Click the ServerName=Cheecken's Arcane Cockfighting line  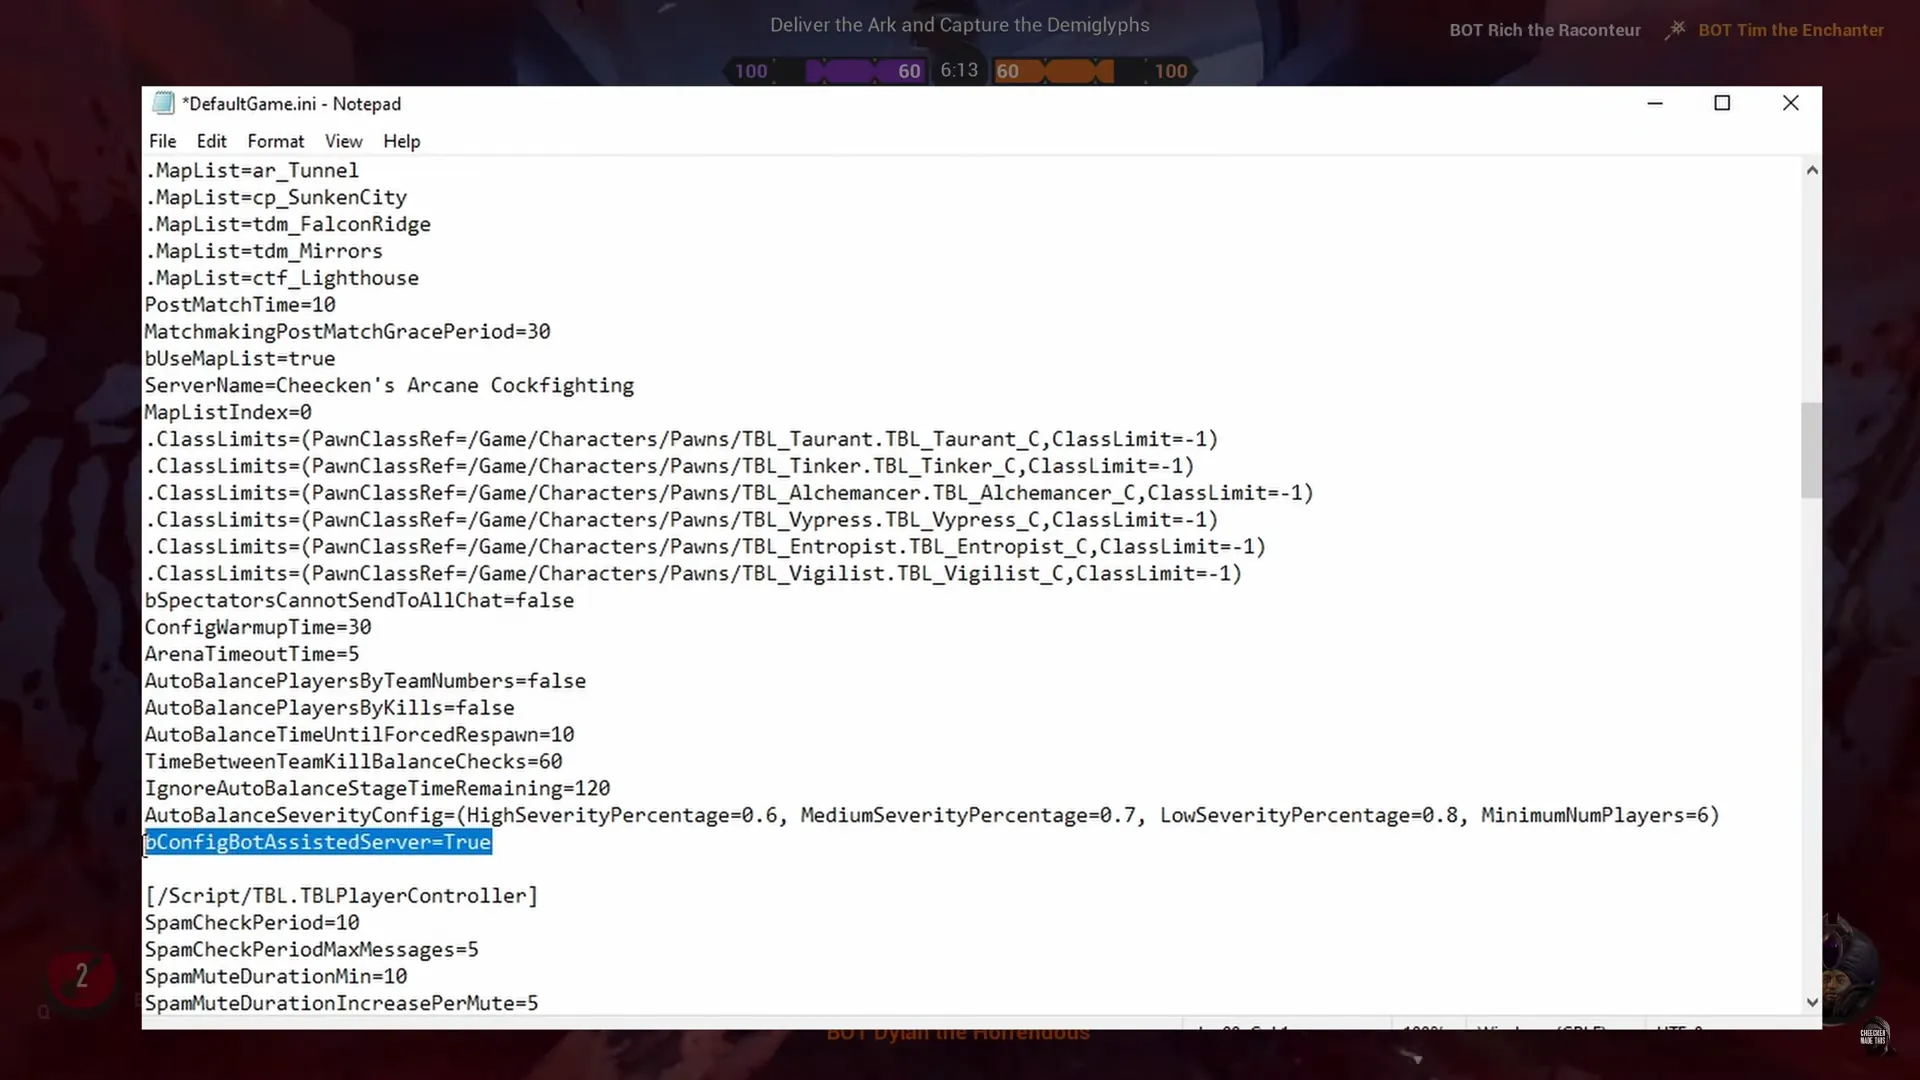[x=389, y=385]
